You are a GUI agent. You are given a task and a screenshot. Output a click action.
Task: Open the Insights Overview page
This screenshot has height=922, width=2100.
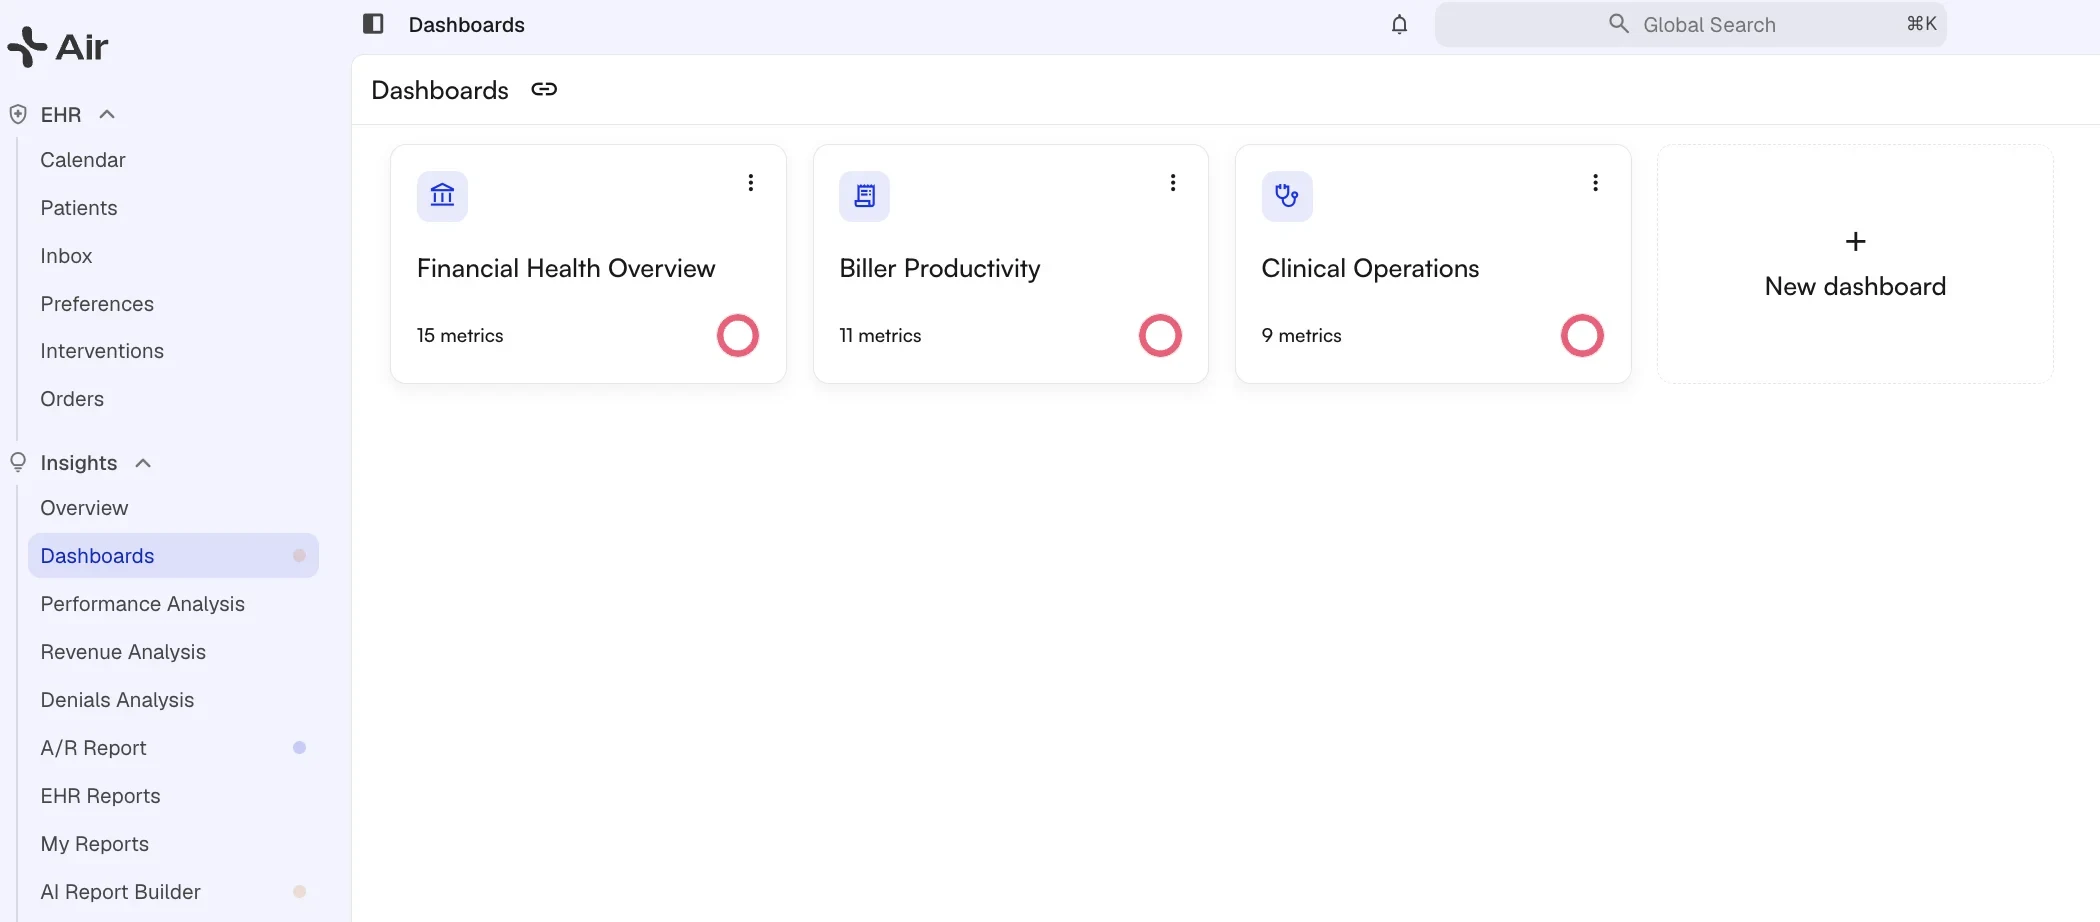click(x=84, y=508)
